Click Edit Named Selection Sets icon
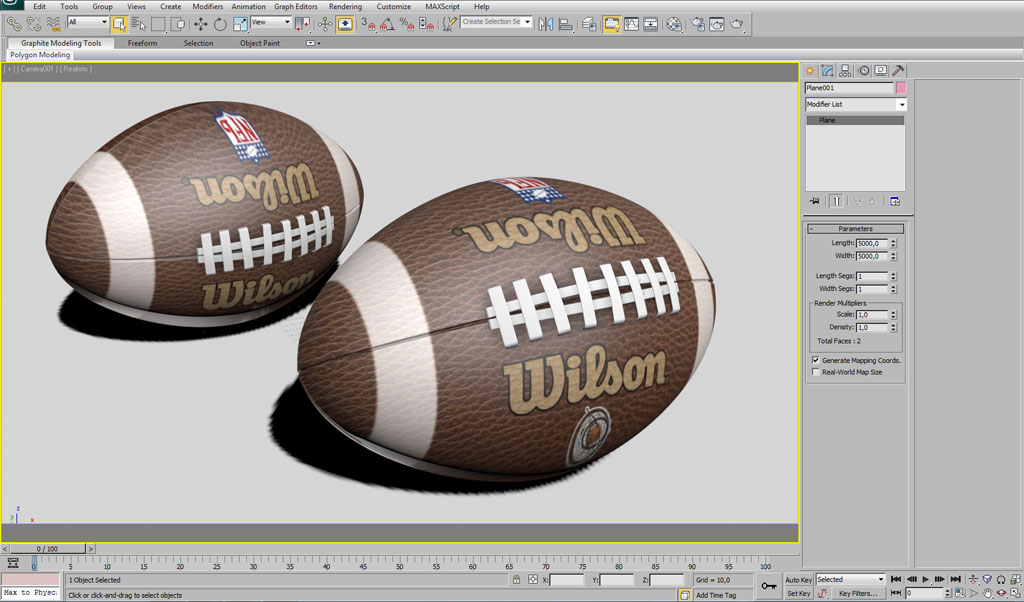This screenshot has height=602, width=1024. (x=449, y=24)
